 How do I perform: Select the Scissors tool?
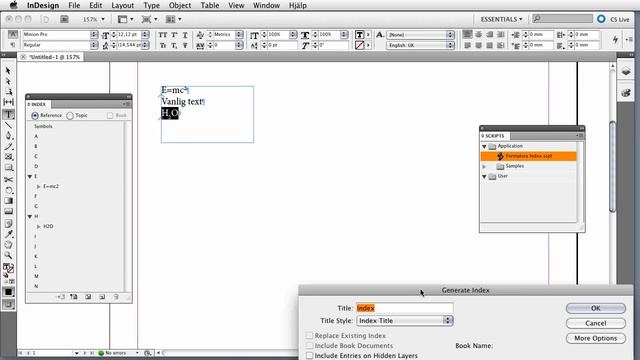click(8, 180)
